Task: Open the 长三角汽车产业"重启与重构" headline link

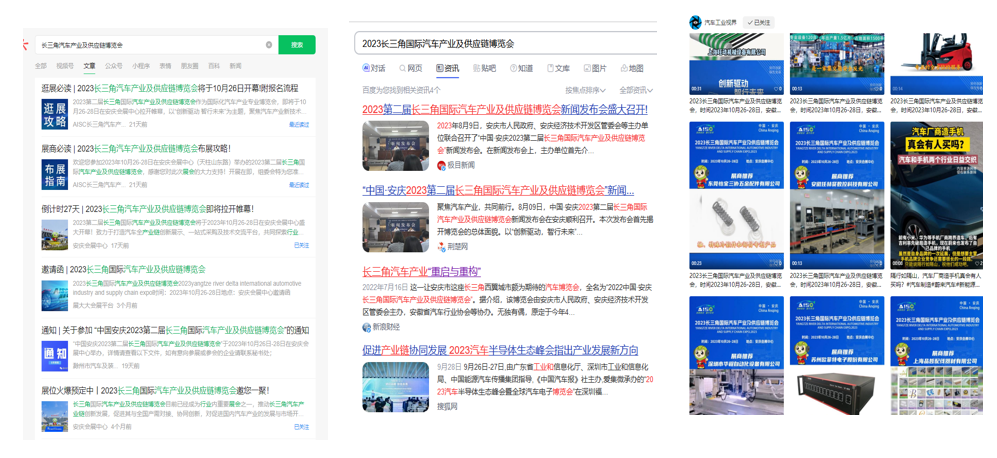Action: coord(421,272)
